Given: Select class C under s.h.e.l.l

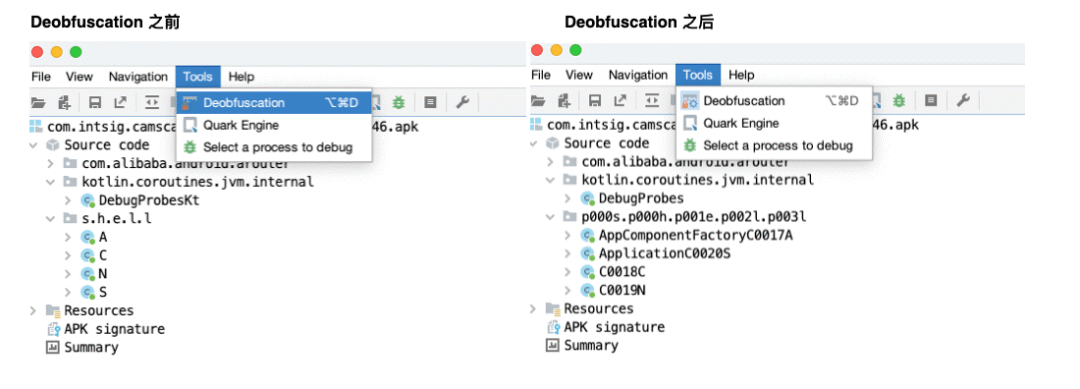Looking at the screenshot, I should click(103, 255).
